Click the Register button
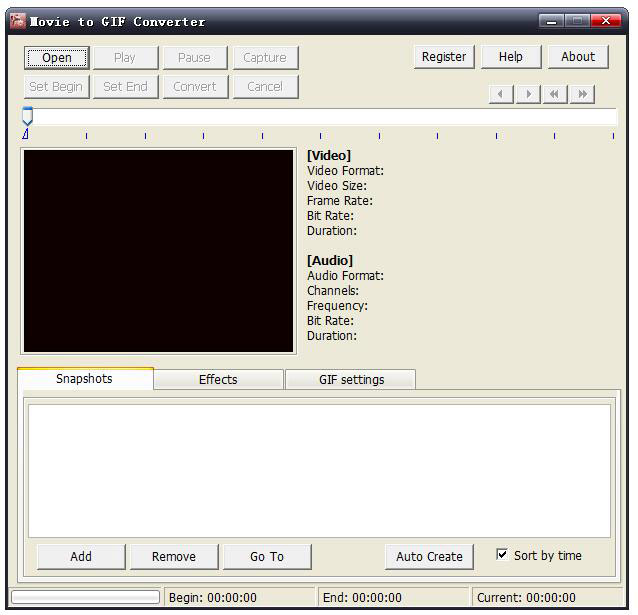The width and height of the screenshot is (638, 615). coord(444,57)
